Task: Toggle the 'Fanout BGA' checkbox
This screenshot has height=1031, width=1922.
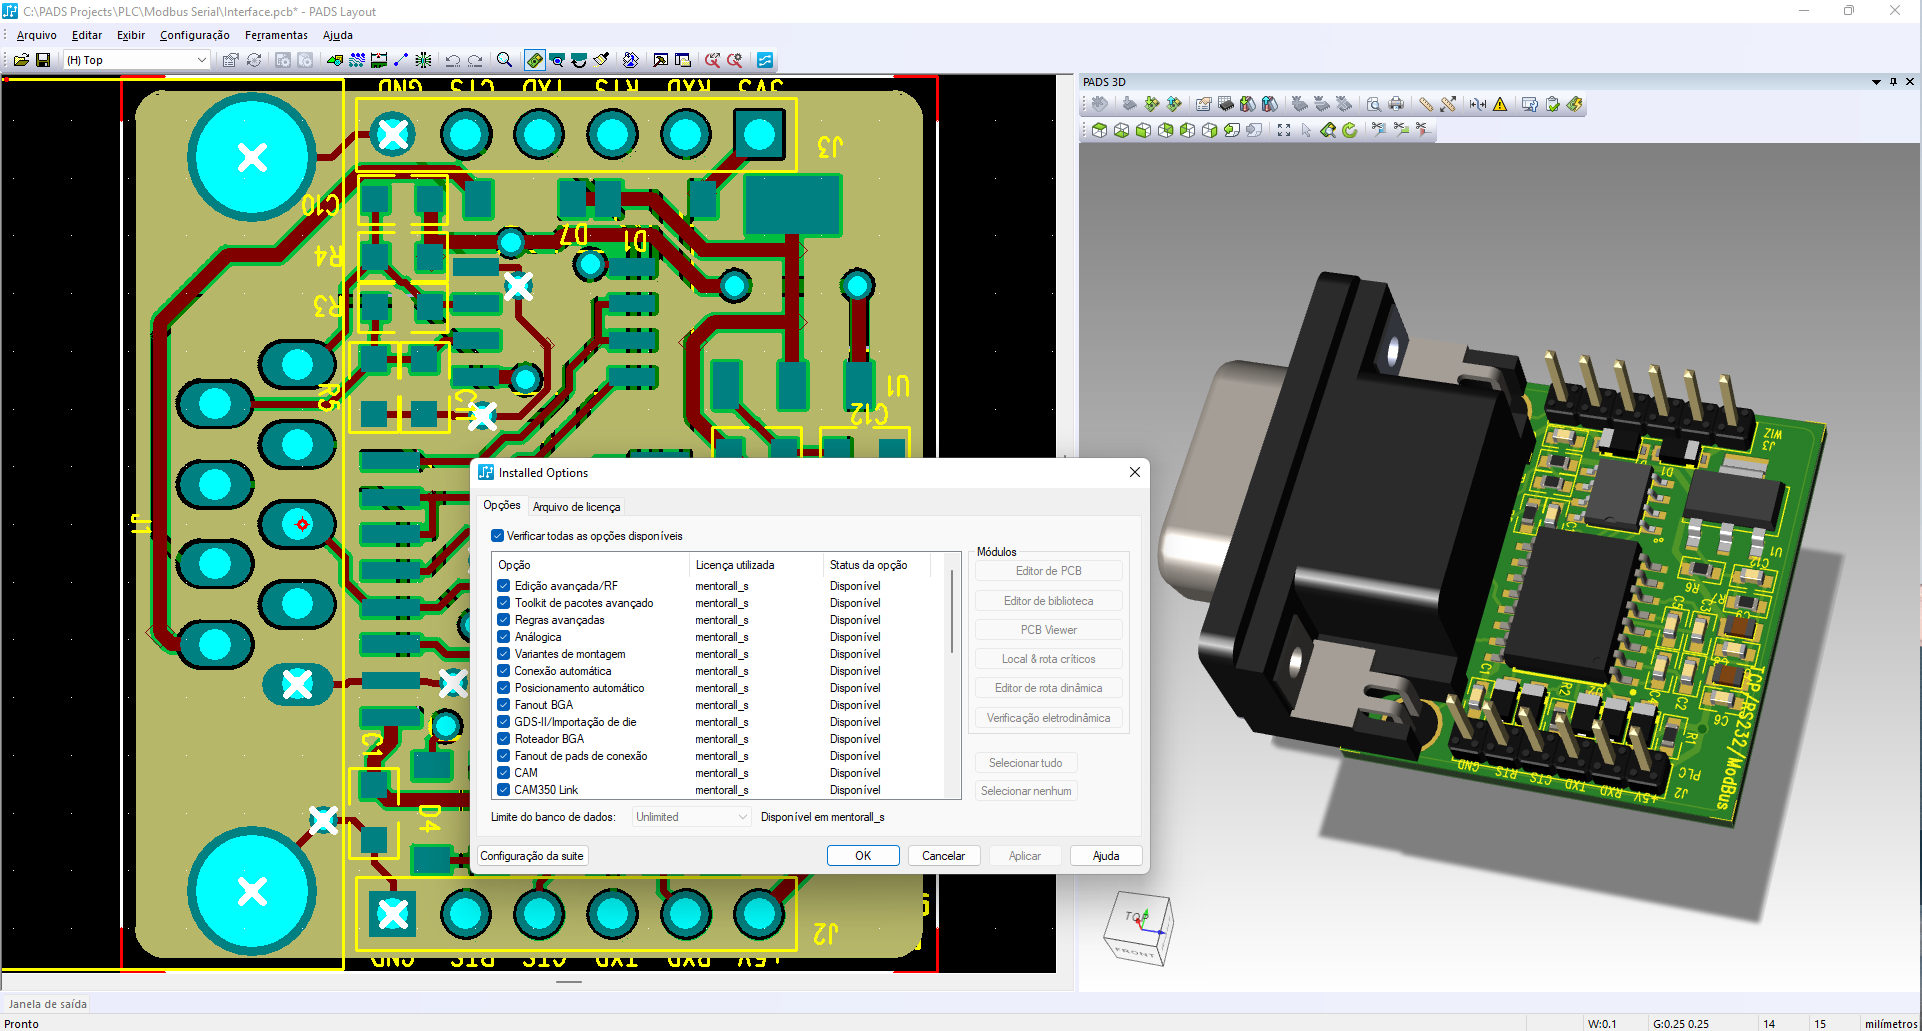Action: point(504,705)
